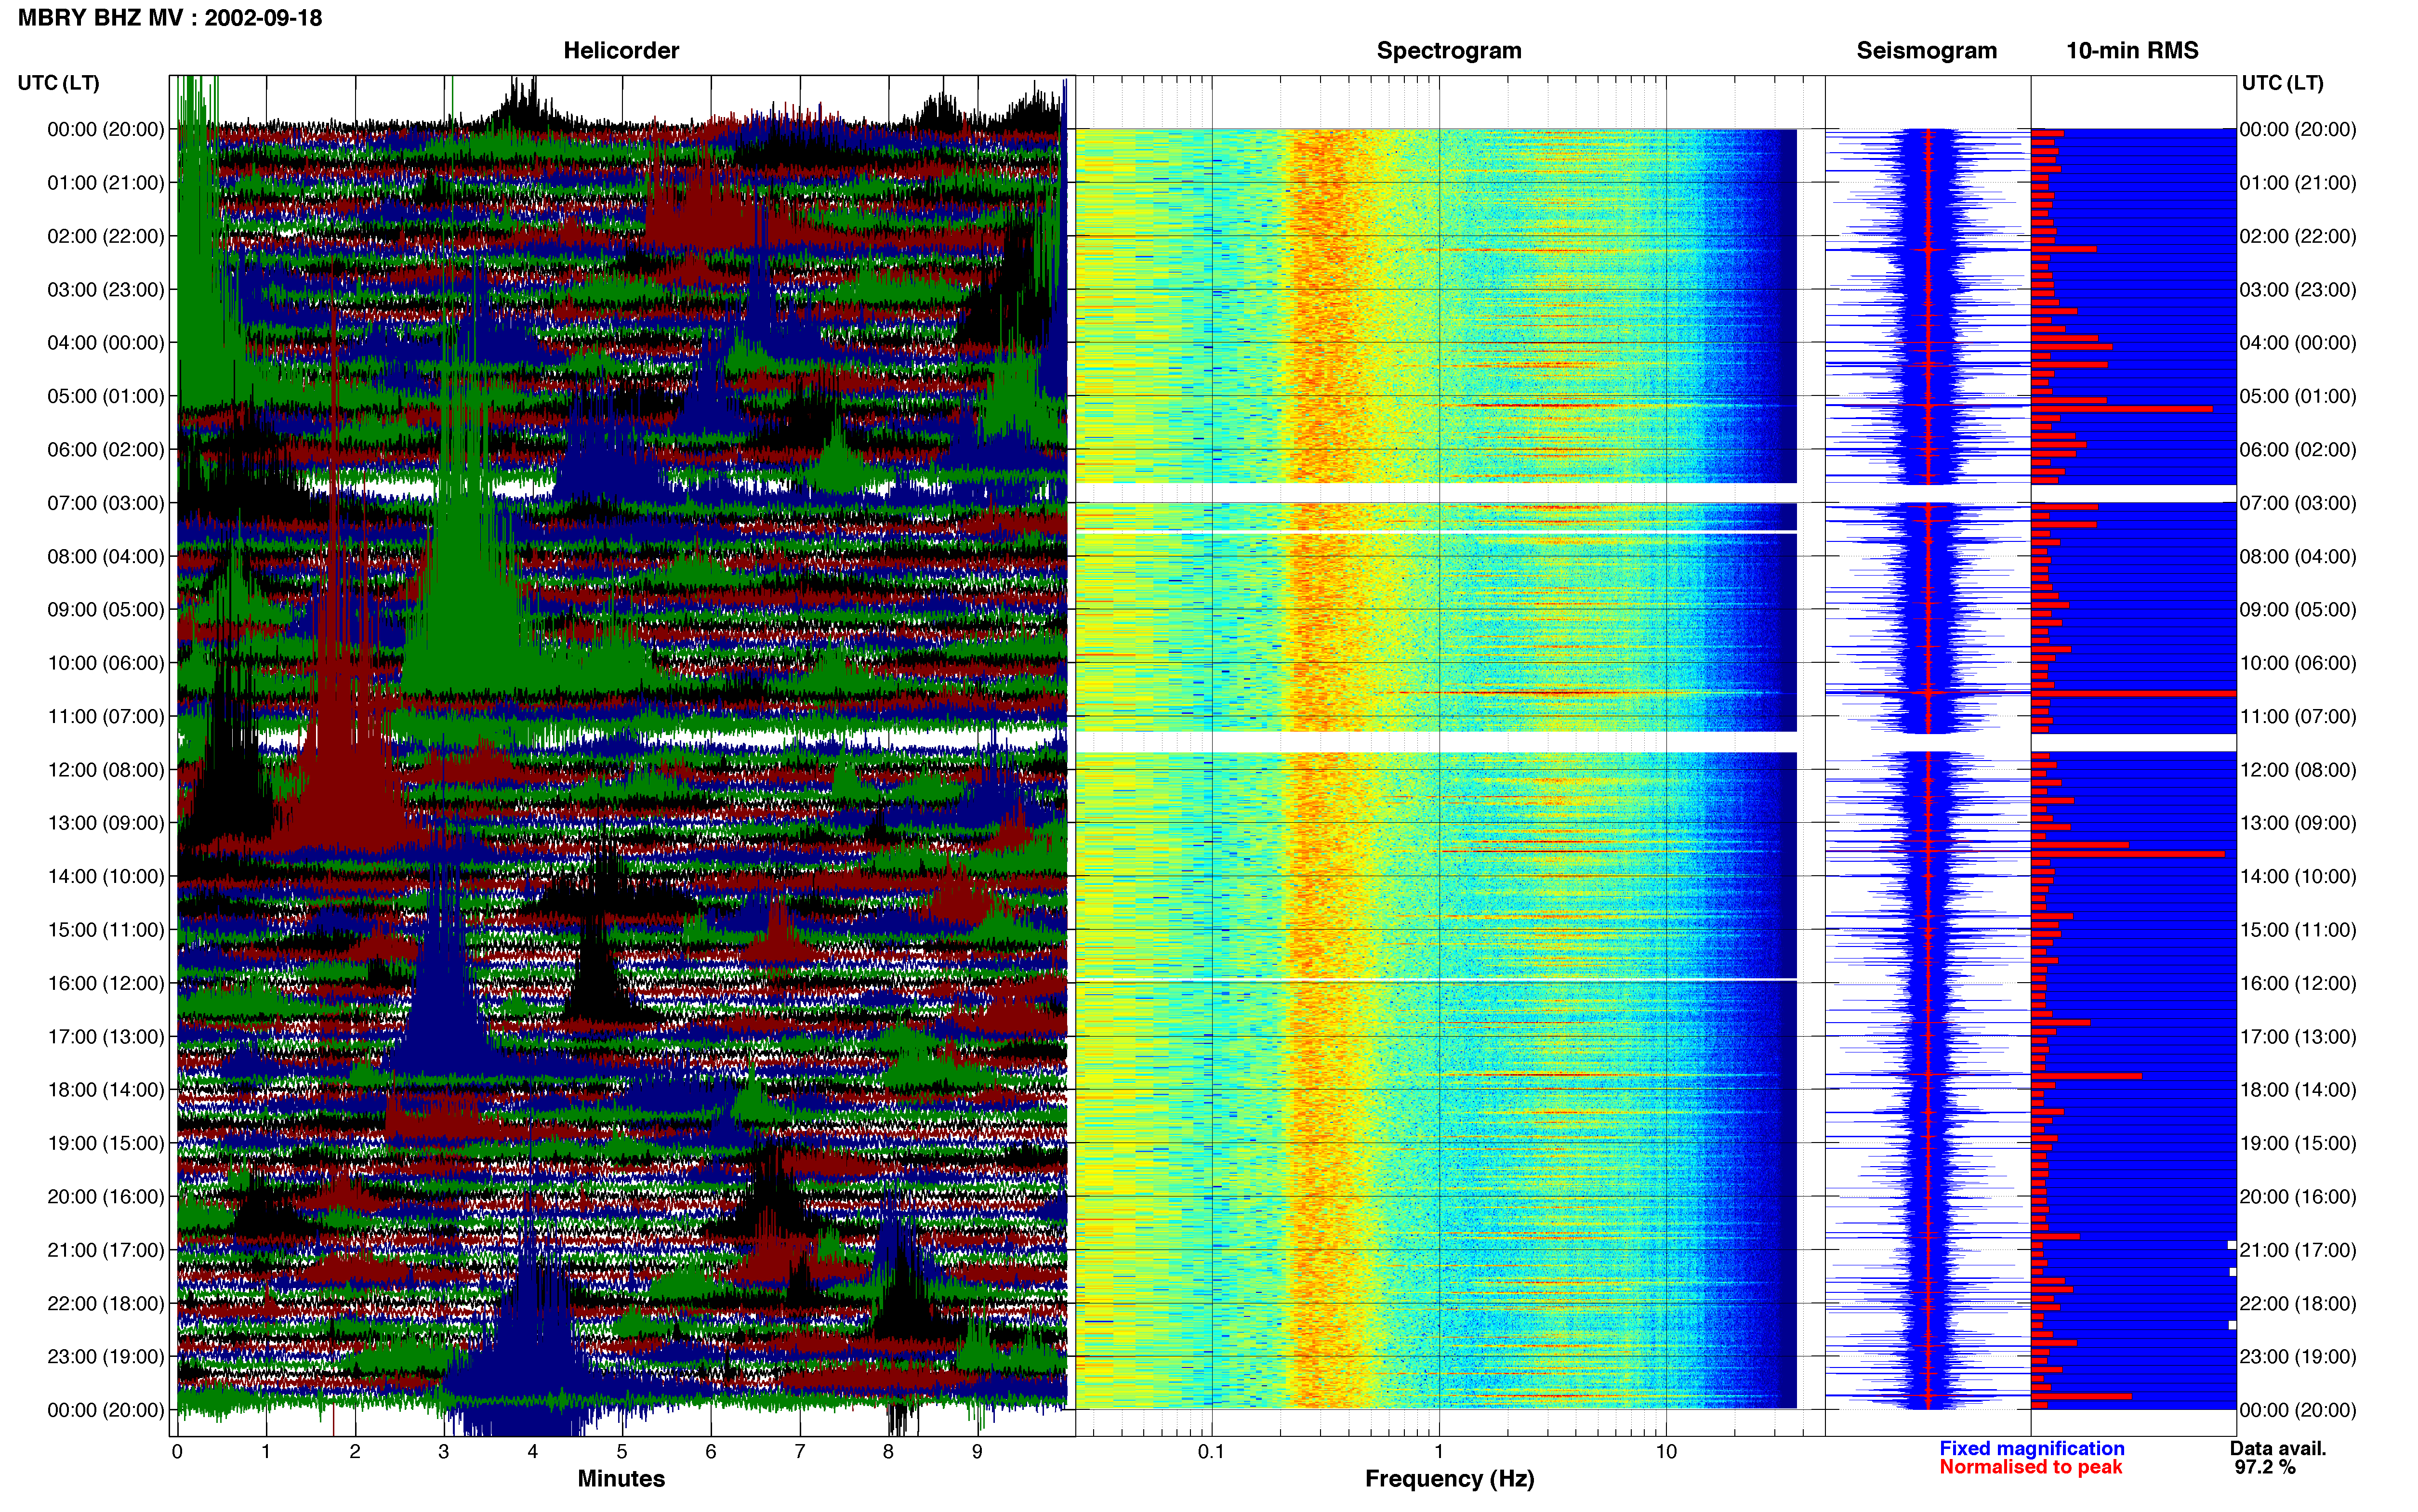Click the '0' tick on the minutes axis
Image resolution: width=2418 pixels, height=1512 pixels.
(177, 1452)
